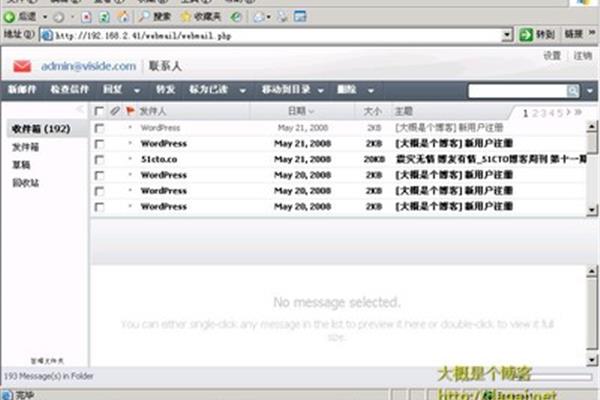Sort messages by Sender (发件人) column
600x400 pixels.
(x=153, y=111)
